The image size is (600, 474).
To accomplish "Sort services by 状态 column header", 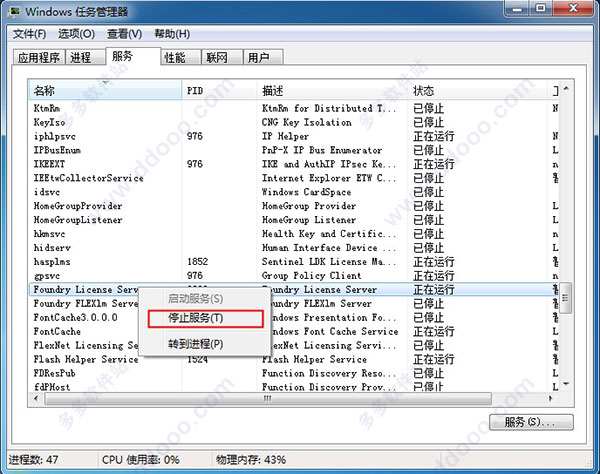I will point(478,91).
